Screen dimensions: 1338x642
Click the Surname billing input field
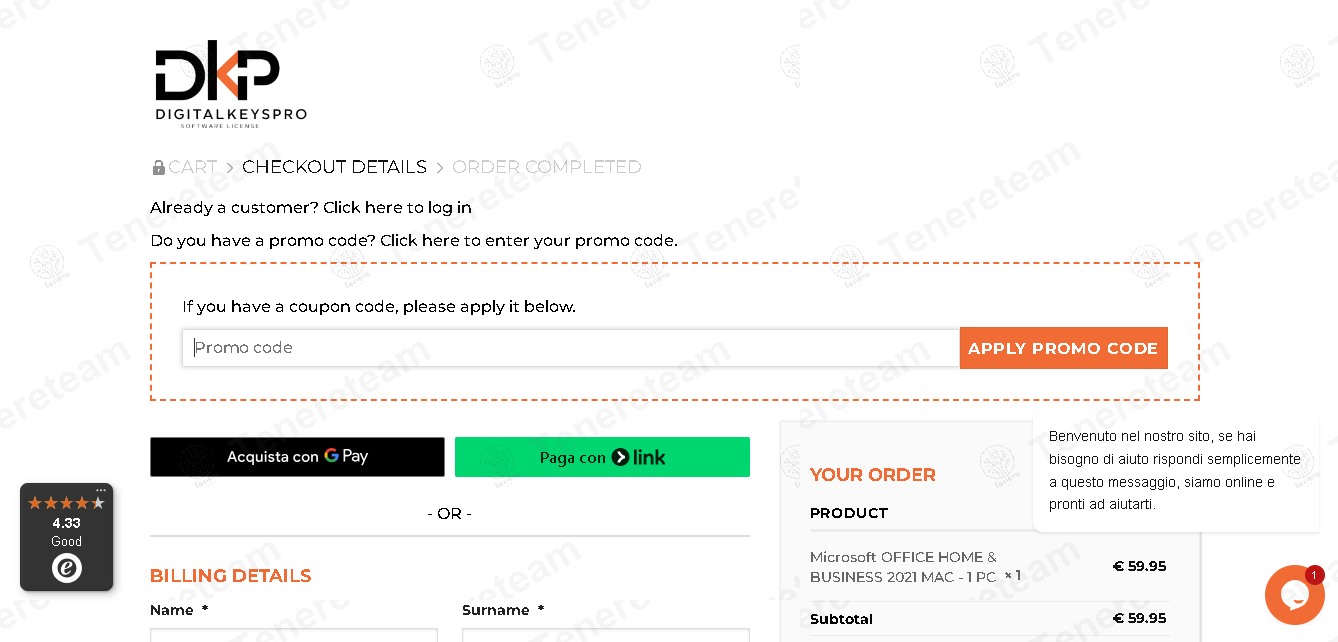point(605,634)
